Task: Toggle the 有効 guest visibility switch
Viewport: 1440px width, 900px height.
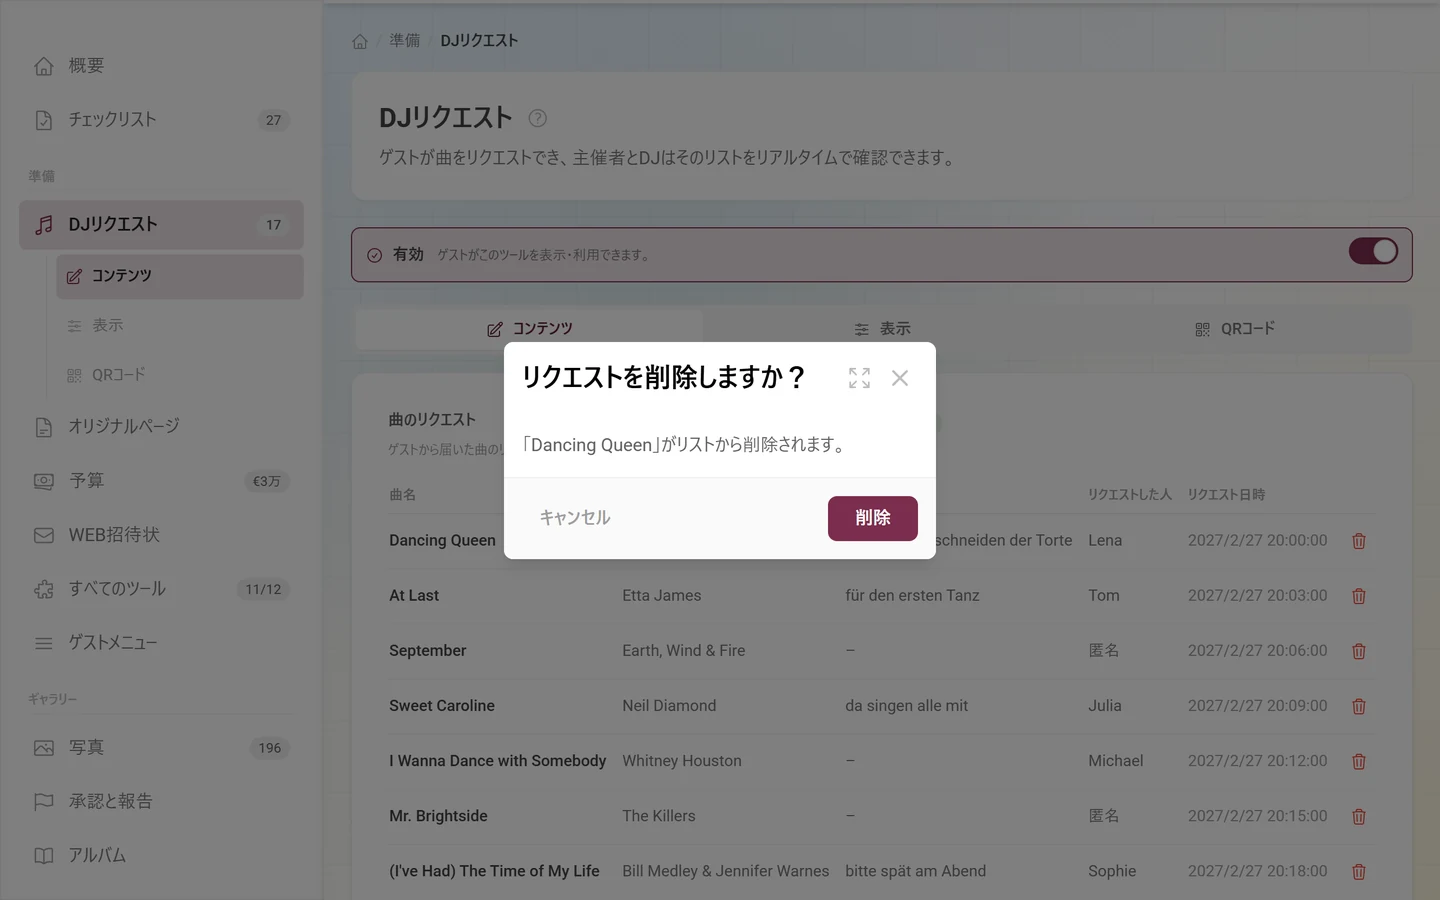Action: click(1373, 251)
